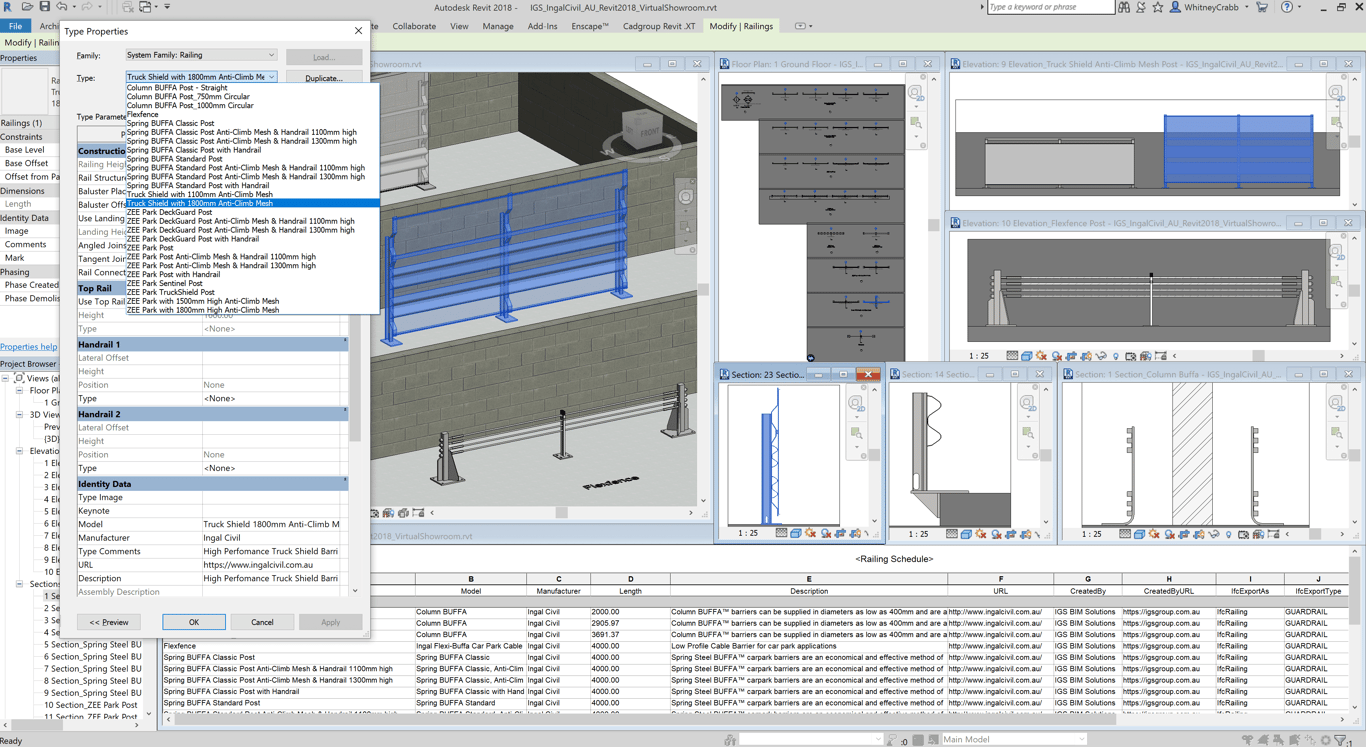
Task: Toggle the Sun Path in Section 23 view control bar
Action: [x=811, y=533]
